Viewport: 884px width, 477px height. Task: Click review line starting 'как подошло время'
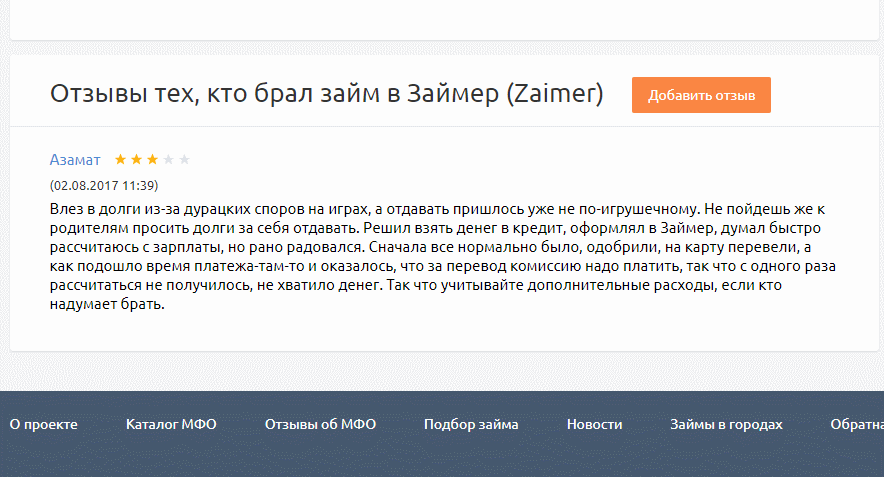443,266
